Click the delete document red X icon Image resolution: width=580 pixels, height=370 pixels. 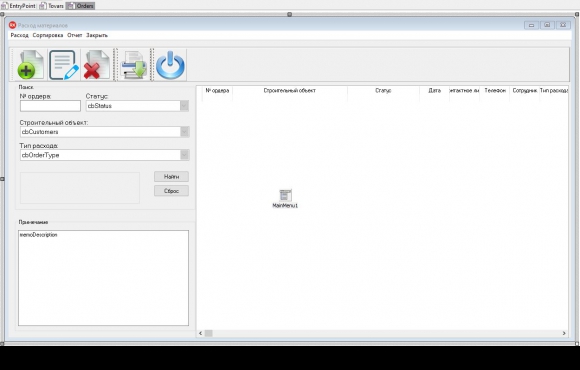[x=97, y=65]
